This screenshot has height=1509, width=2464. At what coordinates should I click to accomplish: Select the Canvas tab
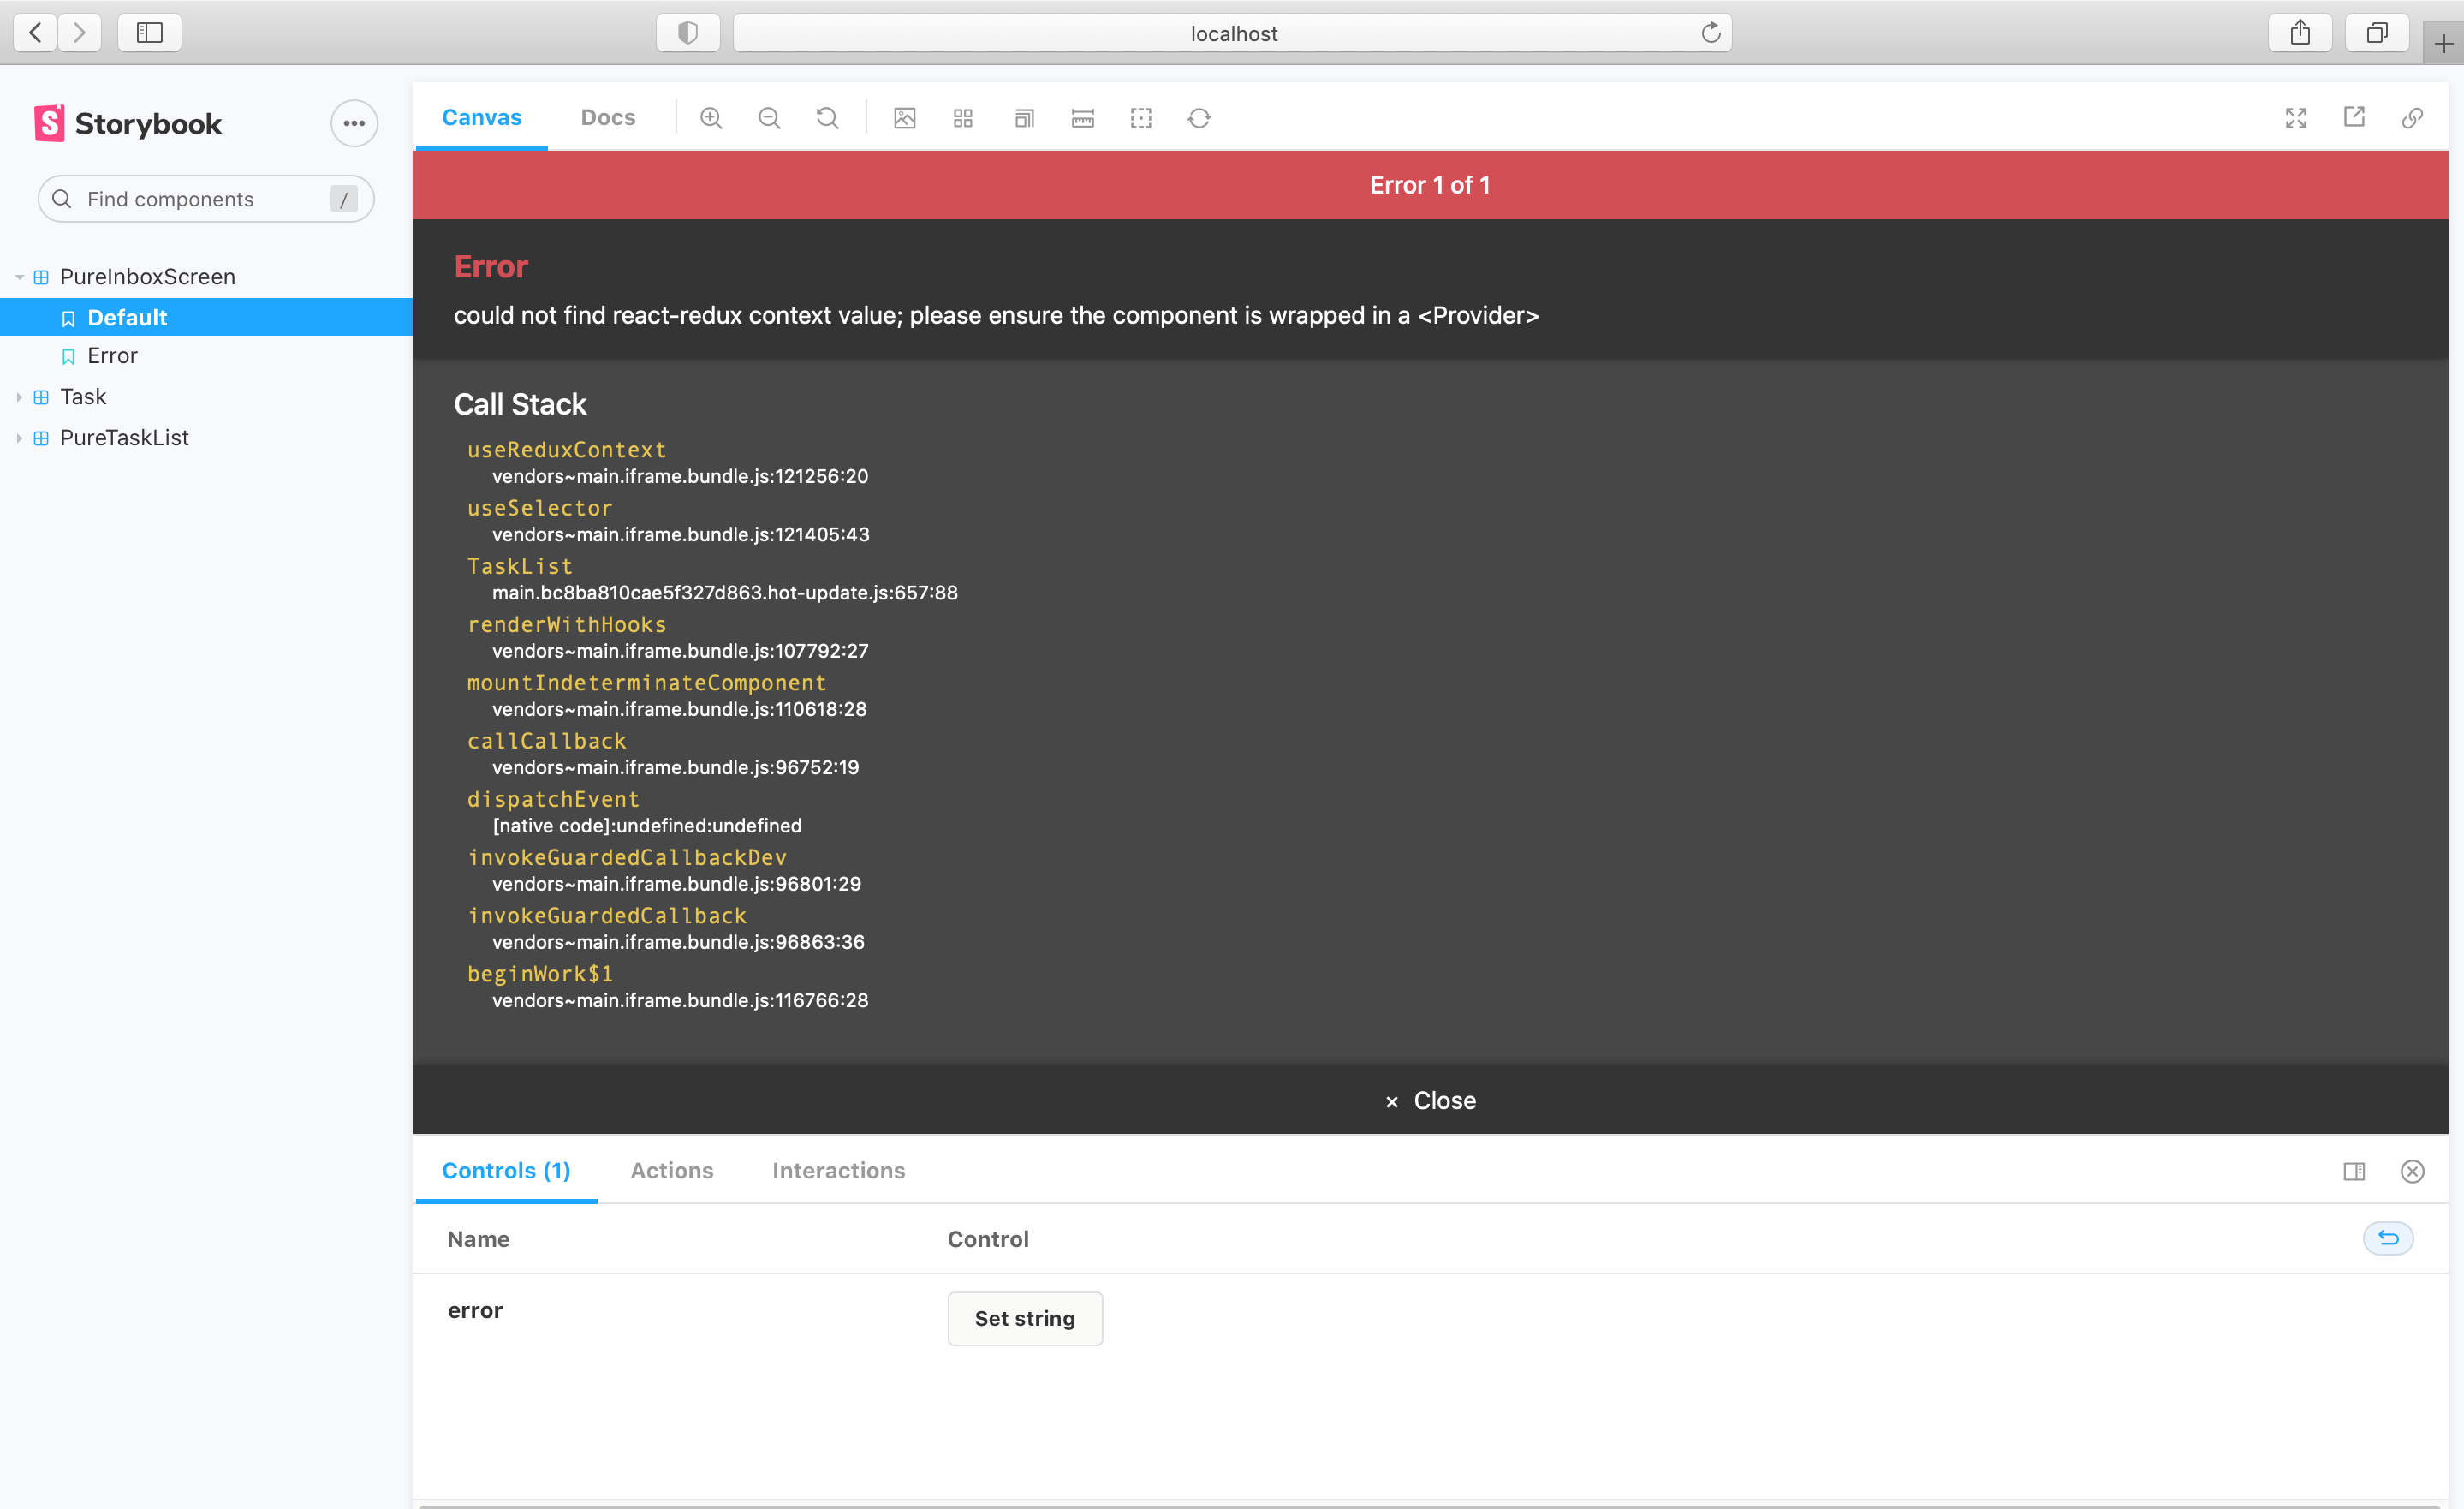pos(484,118)
